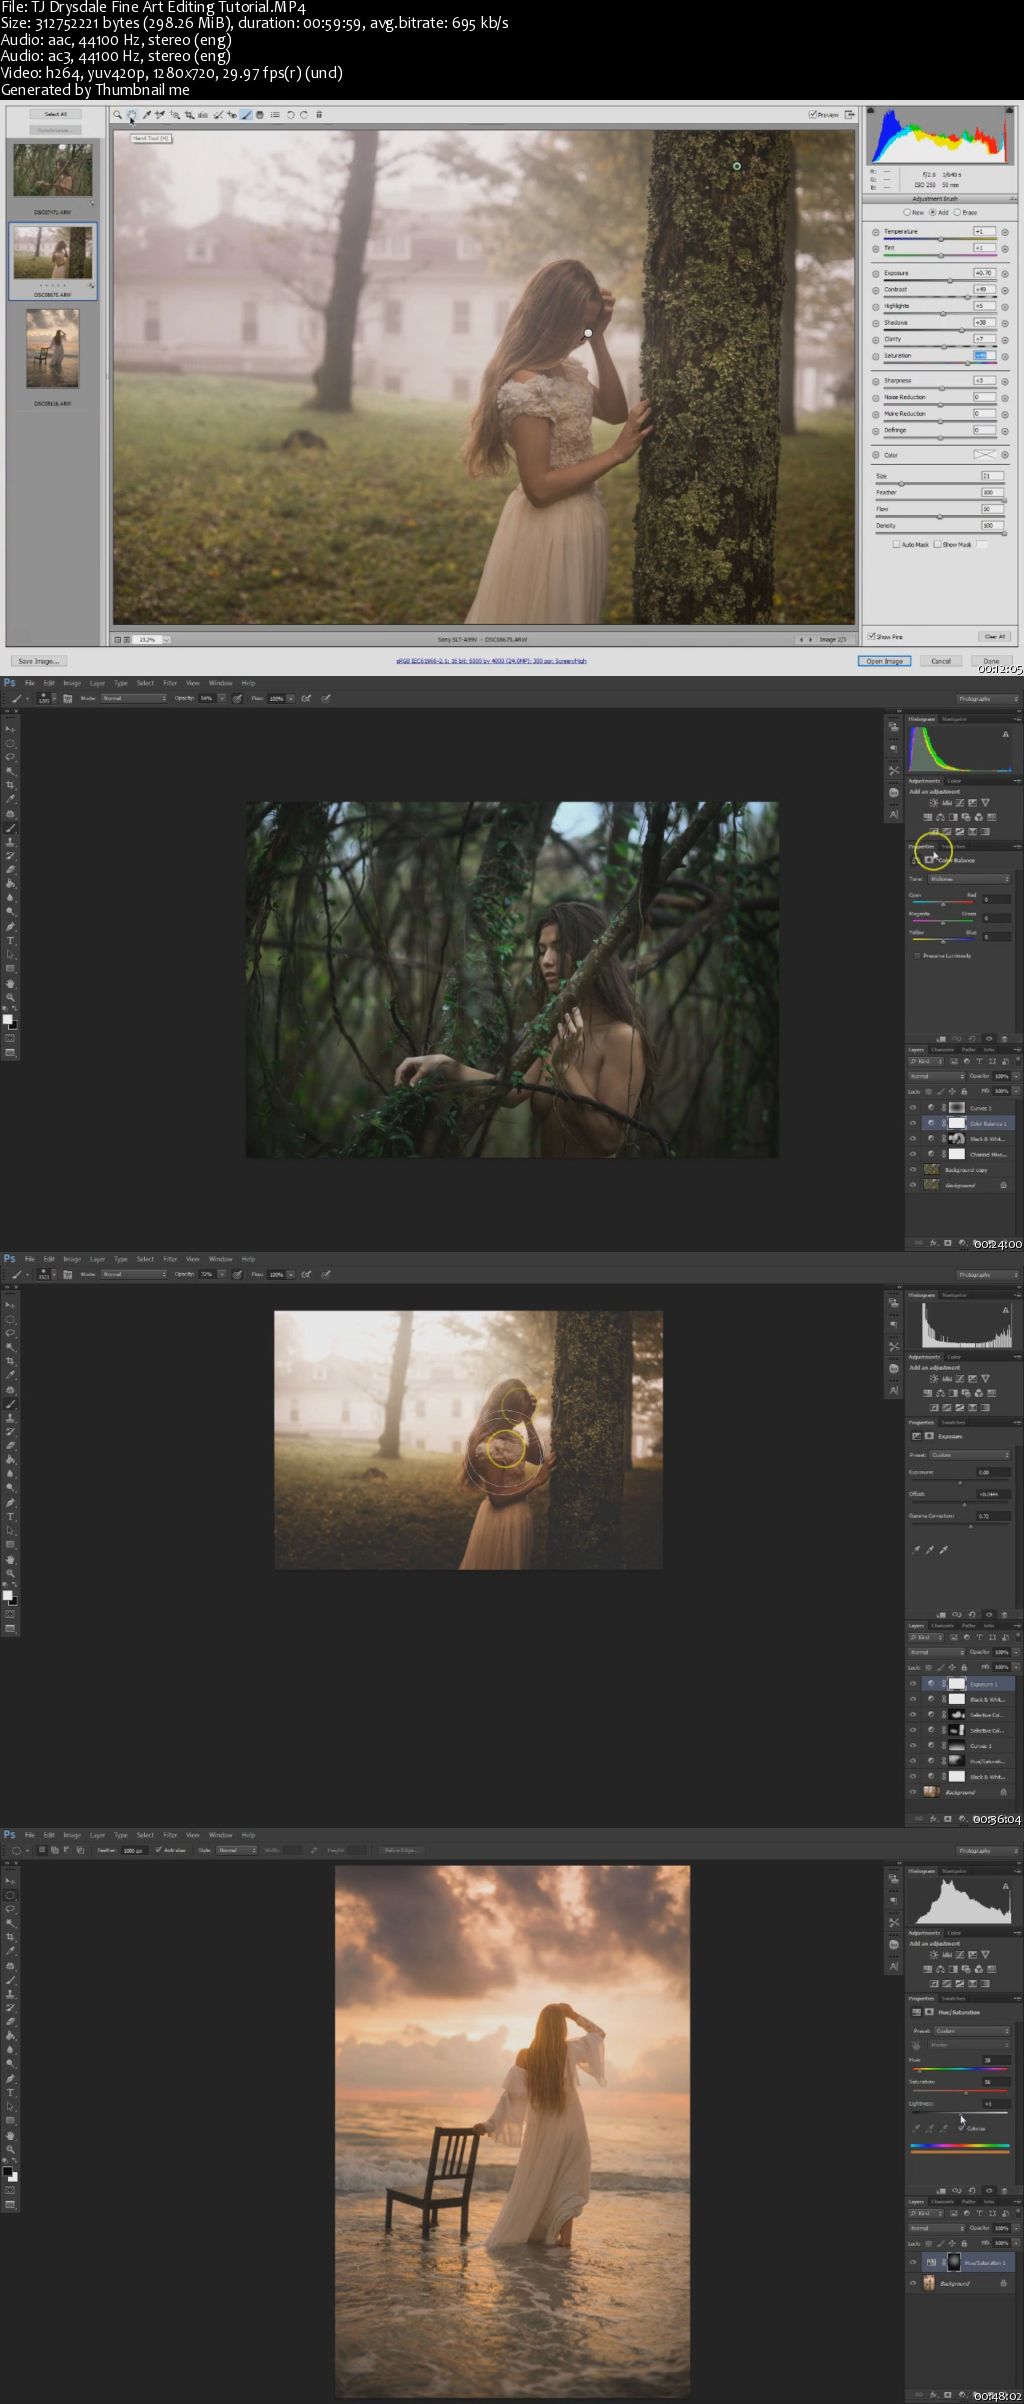Click the trash icon in Camera Raw toolbar
The image size is (1024, 2404).
pos(319,115)
